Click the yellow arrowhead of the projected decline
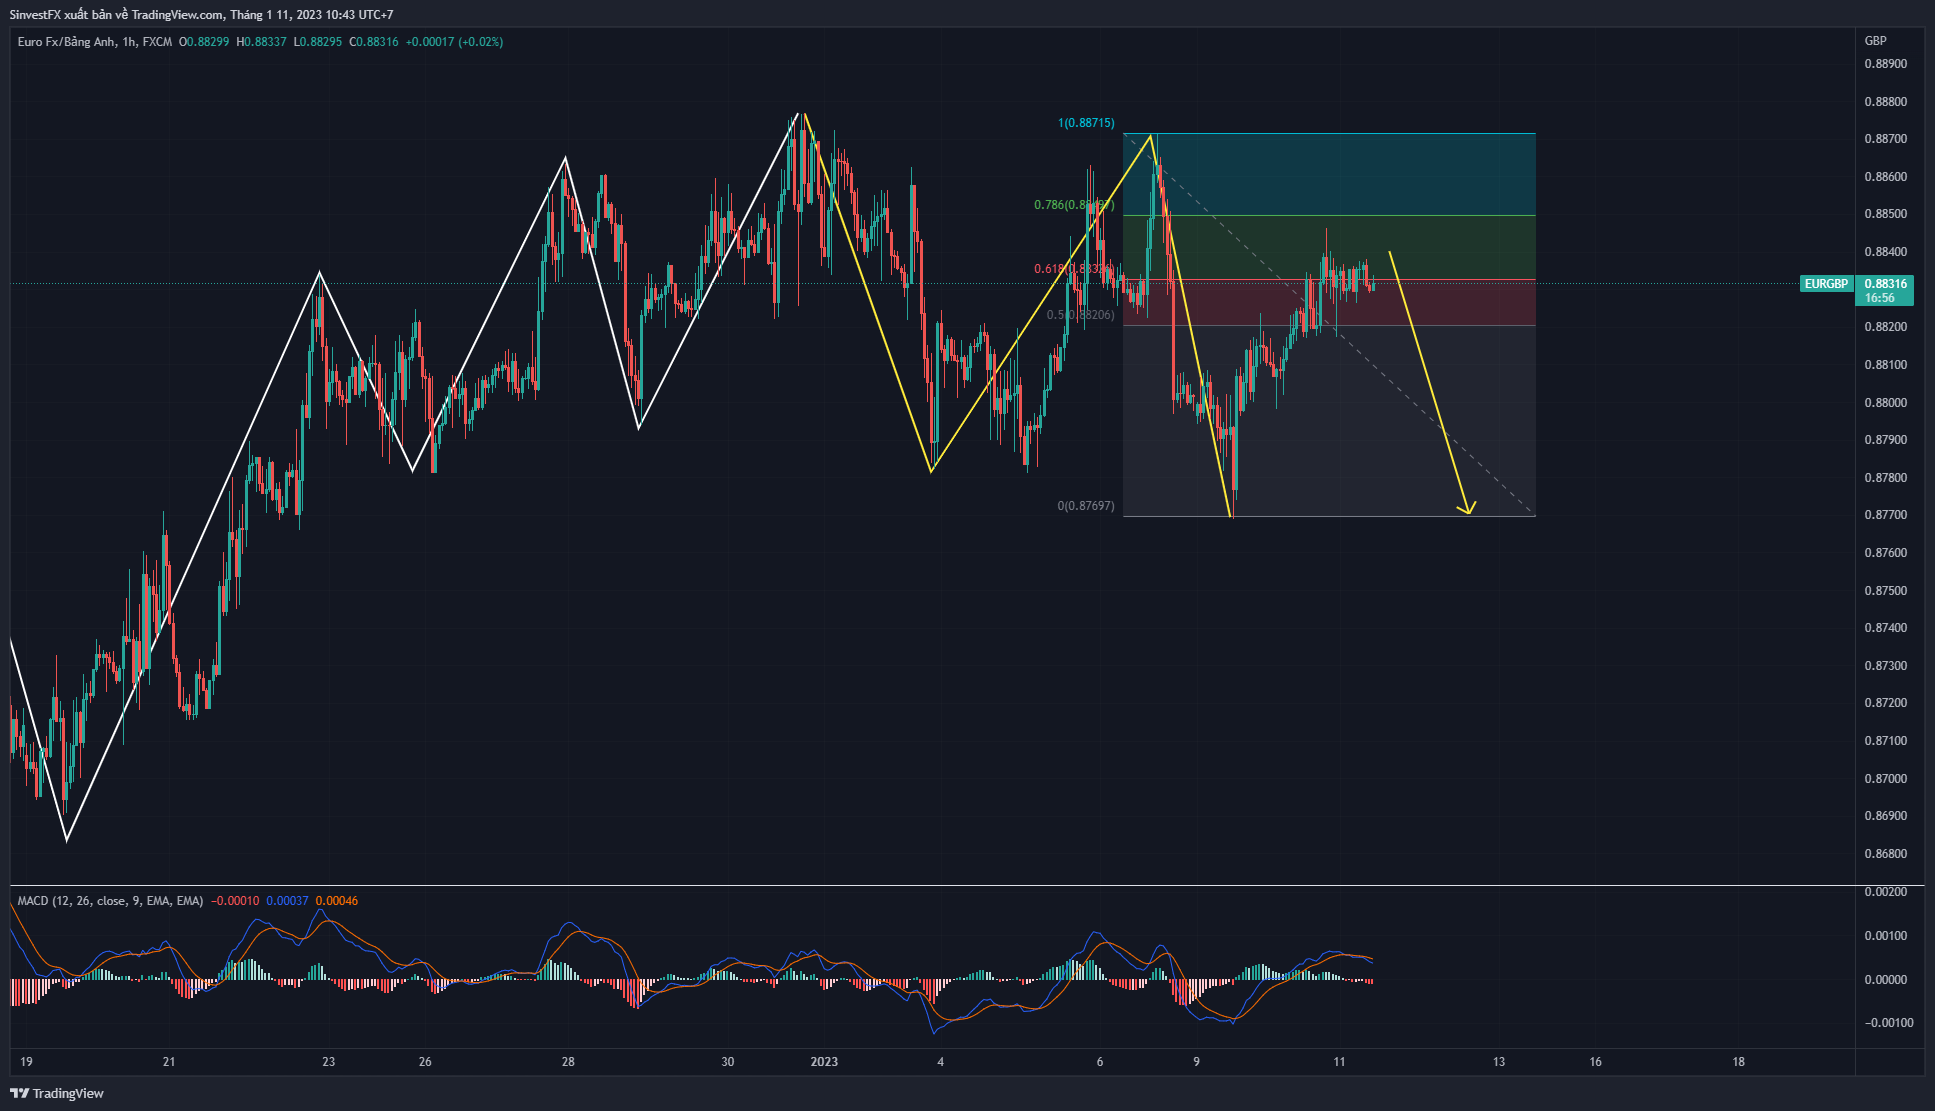 coord(1467,510)
